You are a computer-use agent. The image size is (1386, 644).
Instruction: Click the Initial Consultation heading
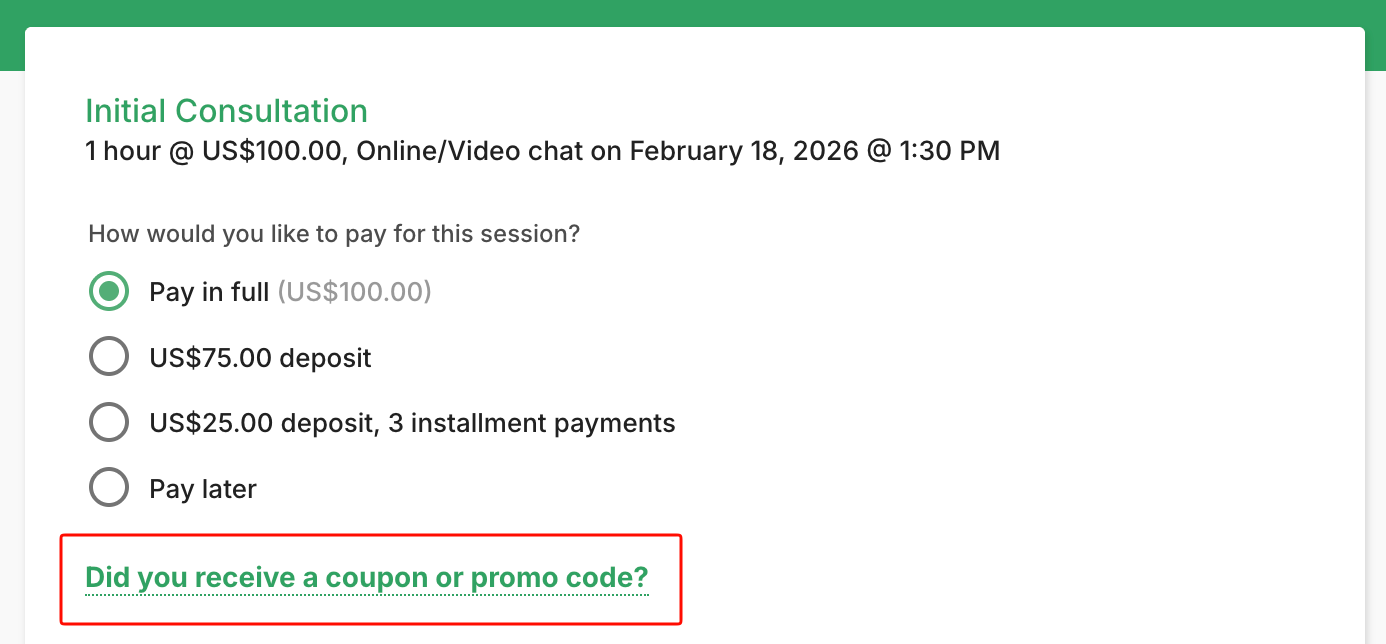pyautogui.click(x=226, y=110)
